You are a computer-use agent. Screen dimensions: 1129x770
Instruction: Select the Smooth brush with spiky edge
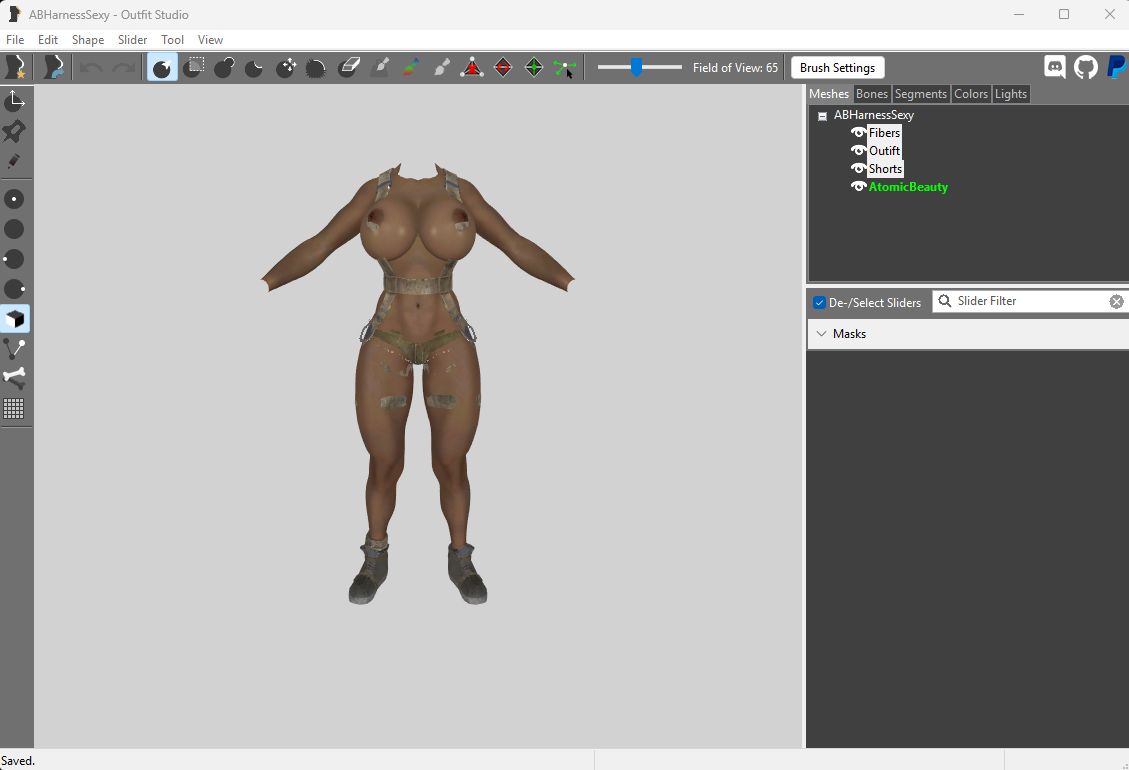pyautogui.click(x=316, y=68)
